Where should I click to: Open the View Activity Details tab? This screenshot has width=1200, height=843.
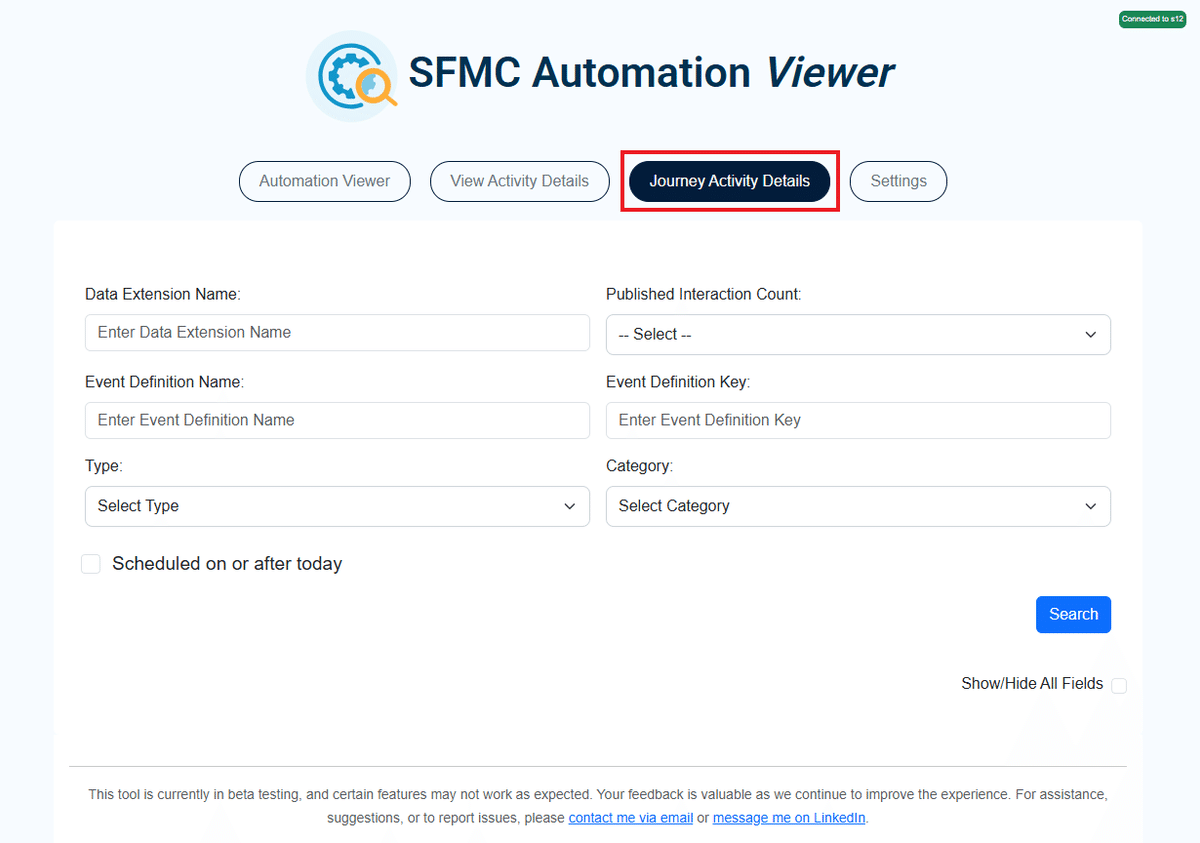(x=519, y=181)
